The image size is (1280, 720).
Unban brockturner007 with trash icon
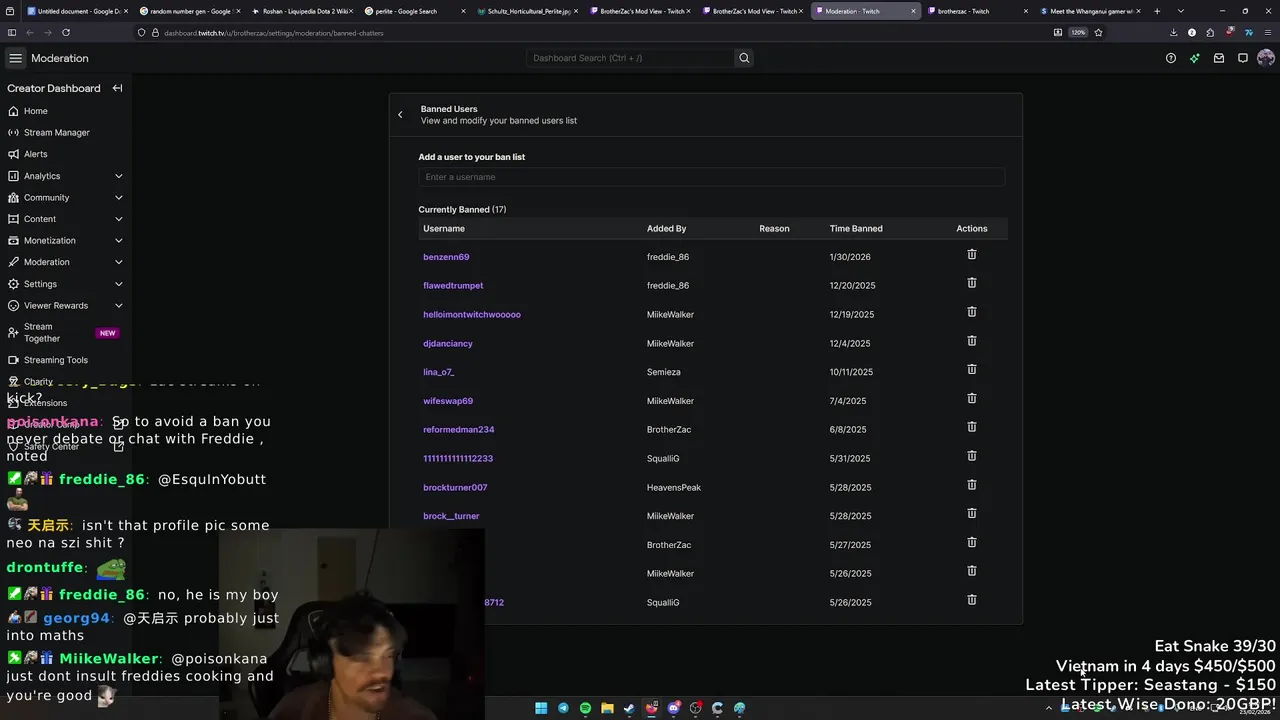coord(971,485)
